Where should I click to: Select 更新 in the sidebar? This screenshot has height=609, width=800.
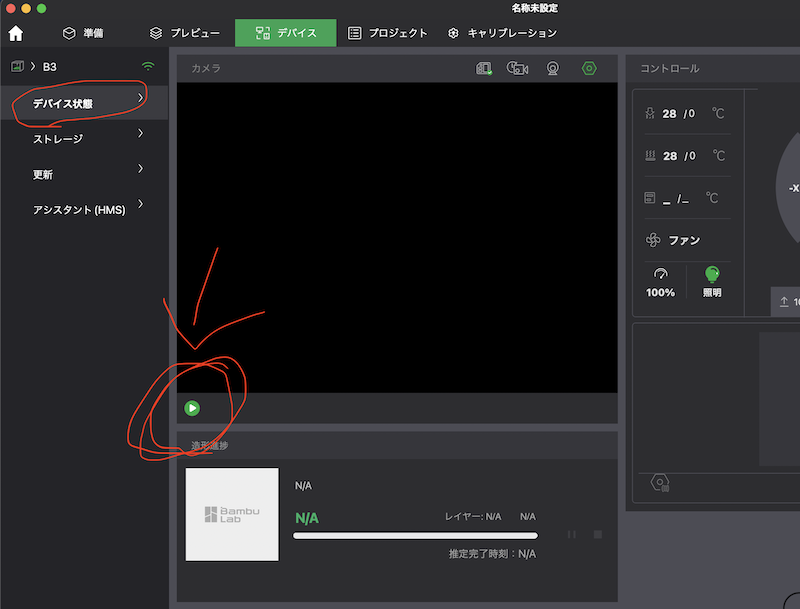point(42,174)
